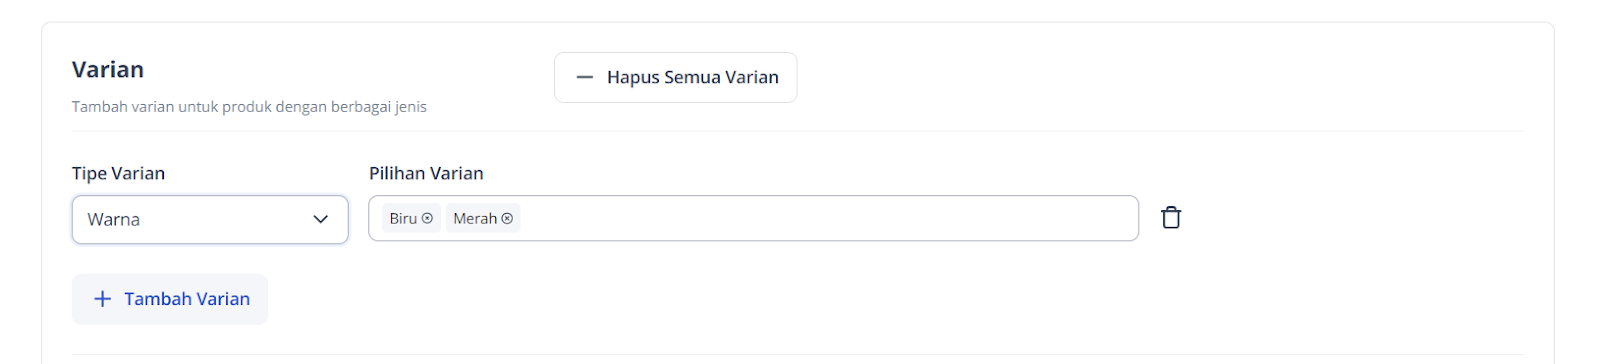Viewport: 1600px width, 364px height.
Task: Remove the Biru tag via its x icon
Action: coord(427,219)
